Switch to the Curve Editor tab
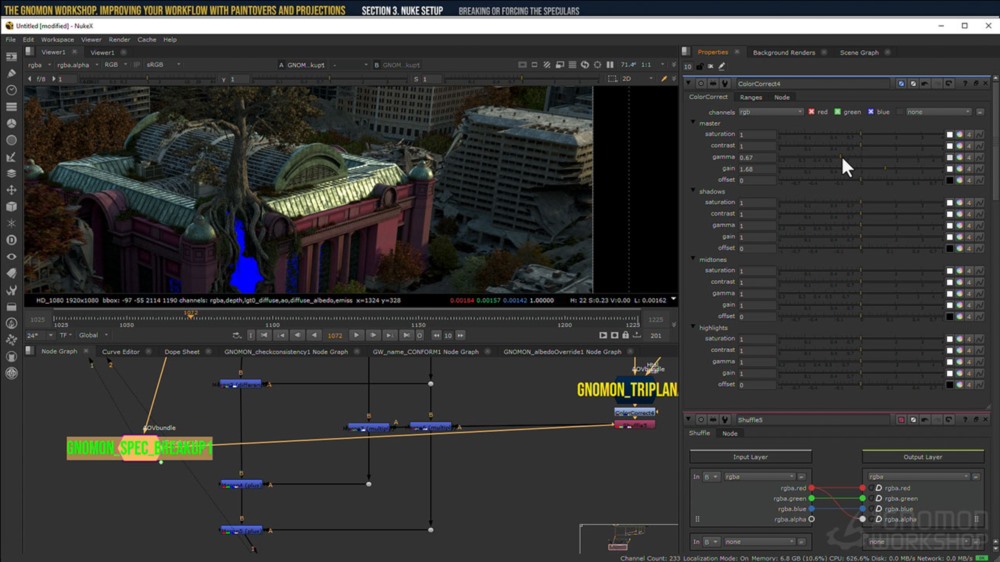The width and height of the screenshot is (1000, 562). pos(121,351)
